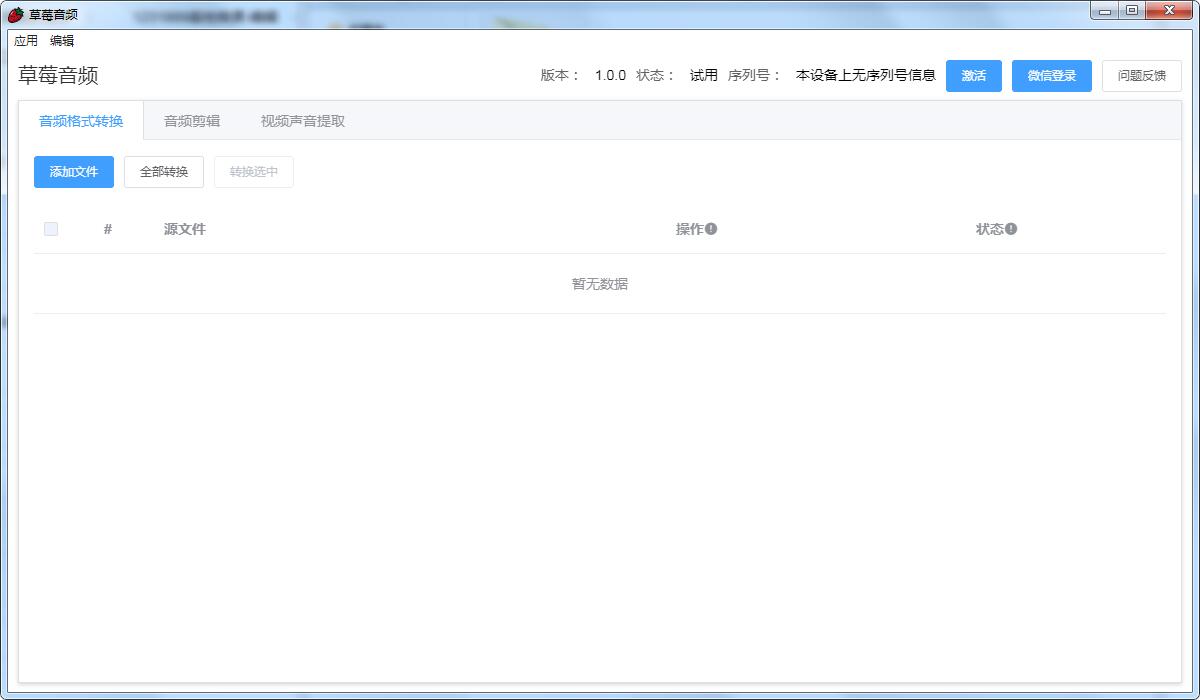Click the info icon next to 操作
1200x700 pixels.
pyautogui.click(x=711, y=229)
